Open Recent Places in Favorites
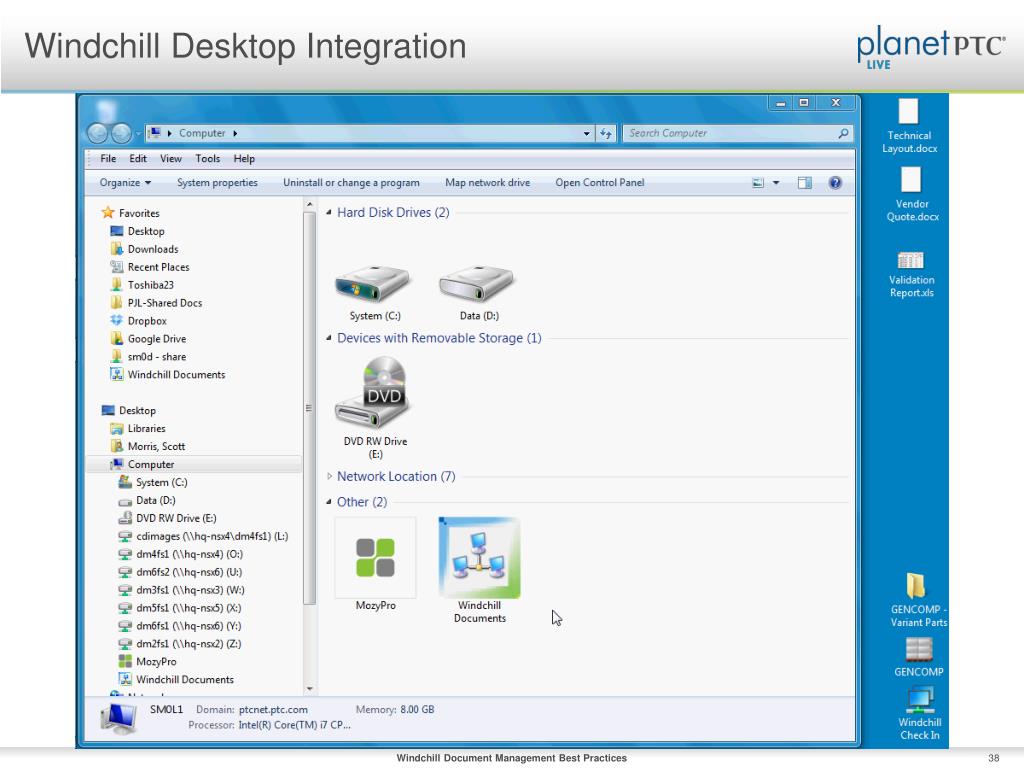This screenshot has width=1024, height=768. point(150,267)
